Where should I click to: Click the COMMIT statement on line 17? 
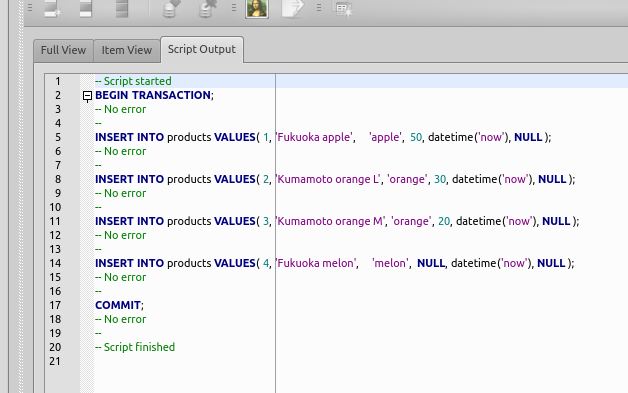119,305
